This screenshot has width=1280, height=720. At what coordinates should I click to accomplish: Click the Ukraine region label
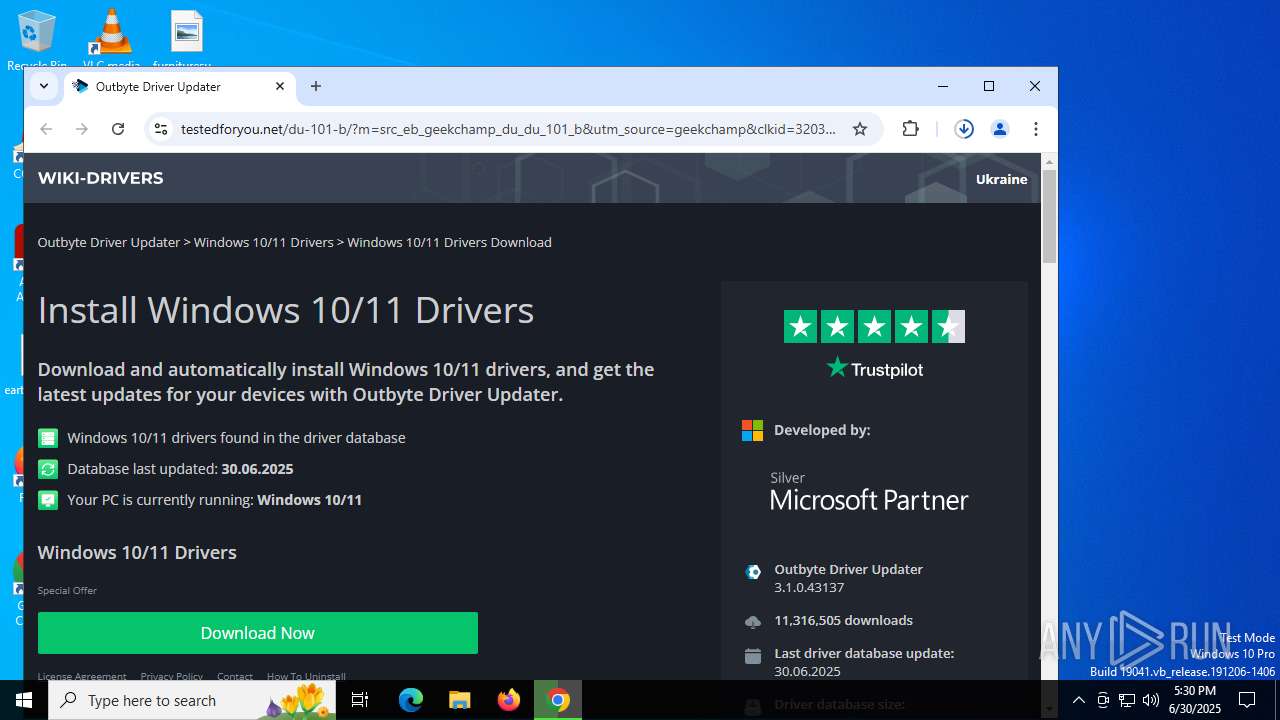tap(1001, 179)
